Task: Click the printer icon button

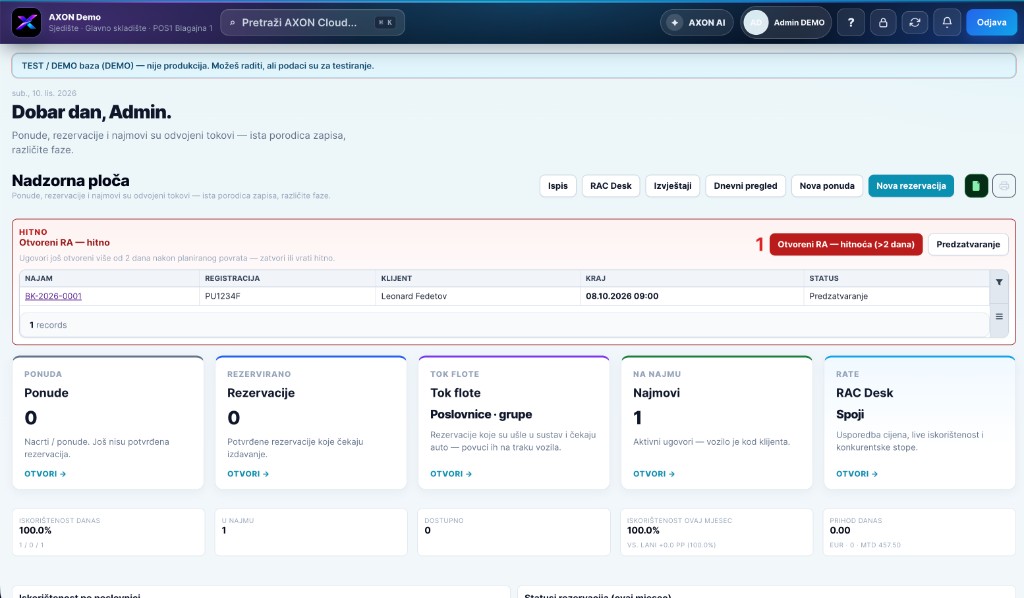Action: pos(1004,186)
